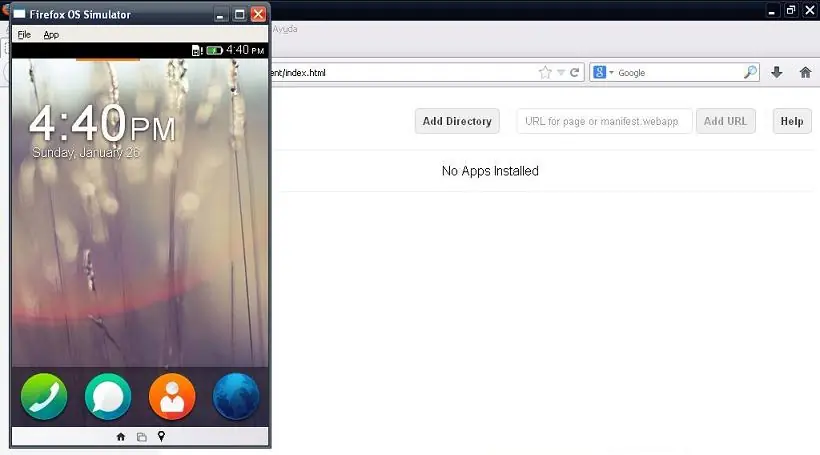
Task: Click the search magnifier icon
Action: 750,72
